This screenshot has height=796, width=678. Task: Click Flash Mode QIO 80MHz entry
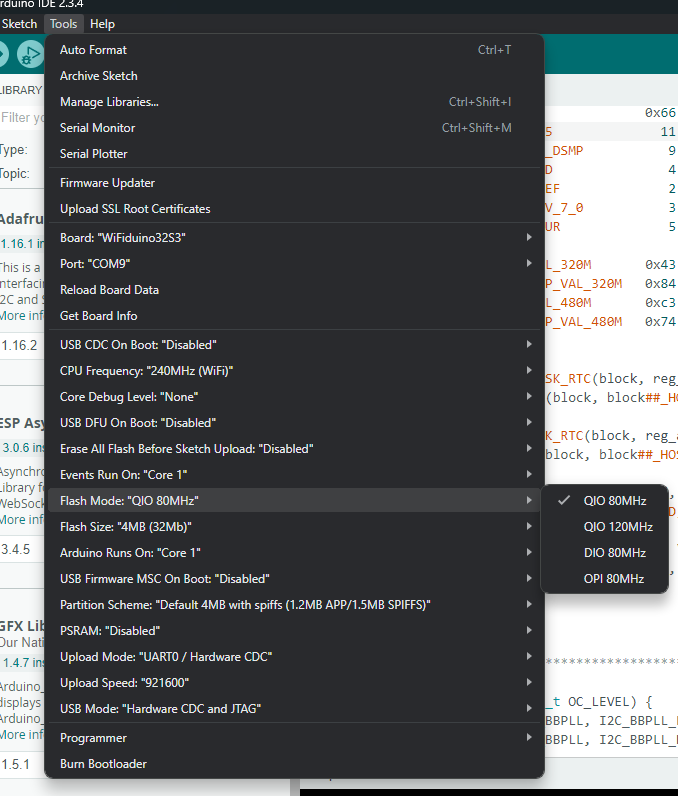[294, 501]
